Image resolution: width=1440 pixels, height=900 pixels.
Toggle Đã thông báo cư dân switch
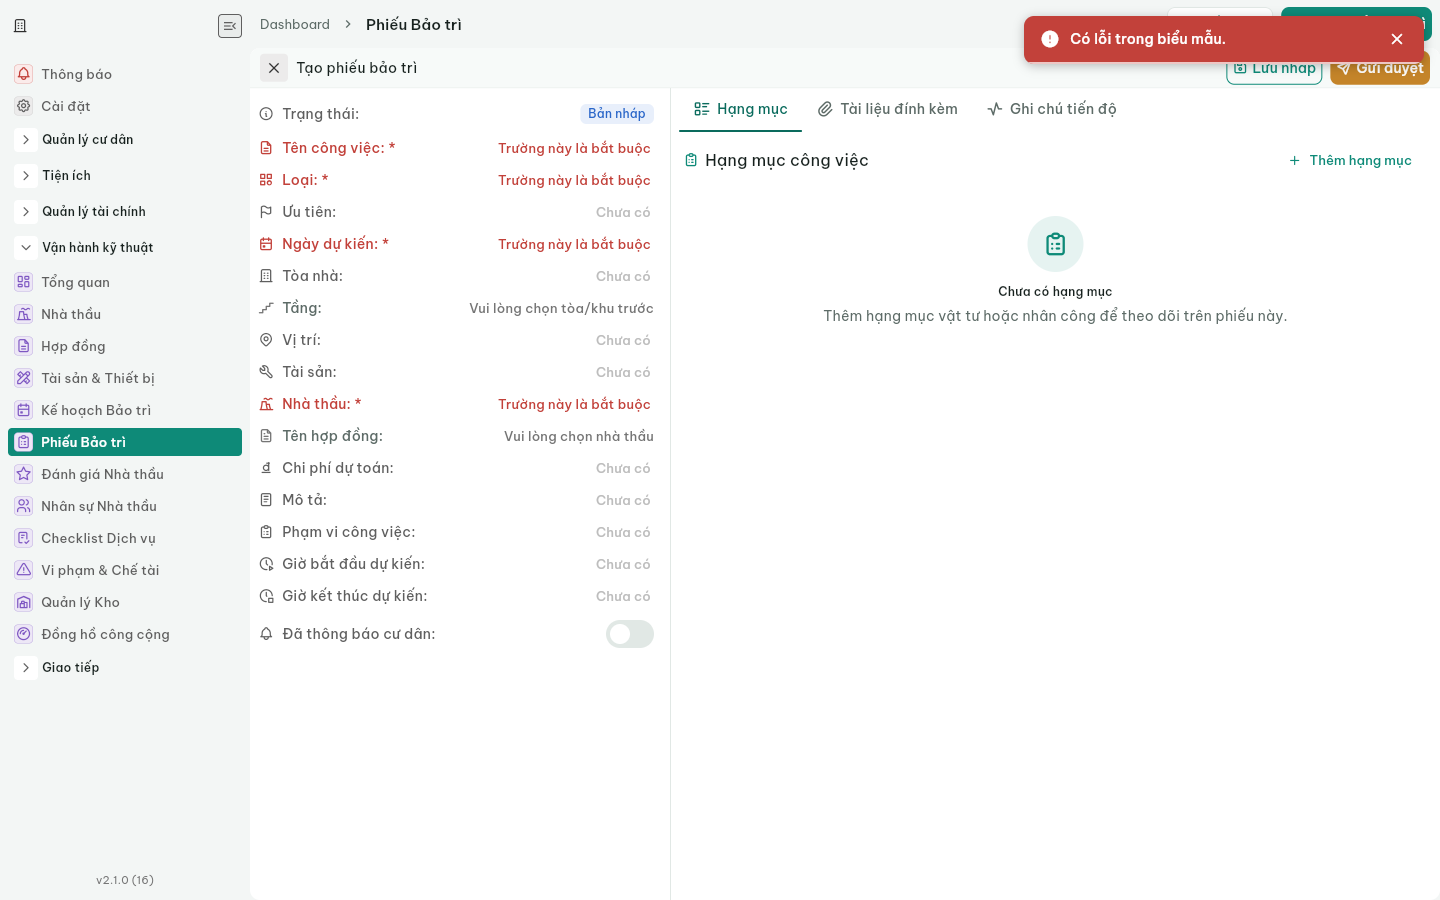pyautogui.click(x=630, y=634)
